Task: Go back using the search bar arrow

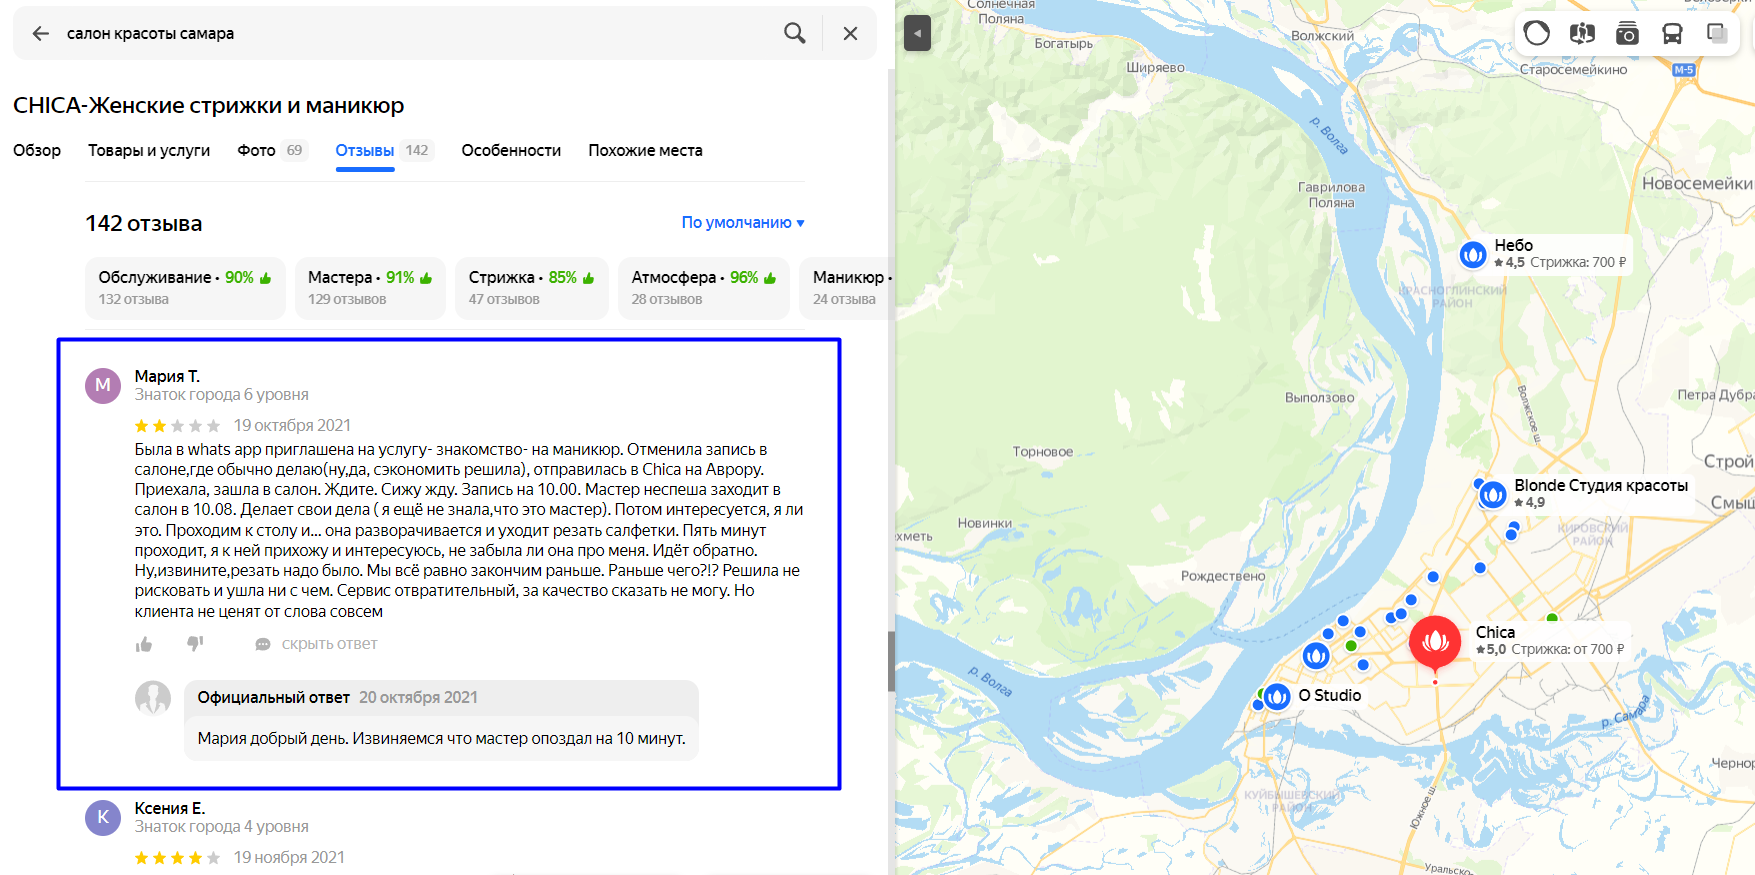Action: coord(41,33)
